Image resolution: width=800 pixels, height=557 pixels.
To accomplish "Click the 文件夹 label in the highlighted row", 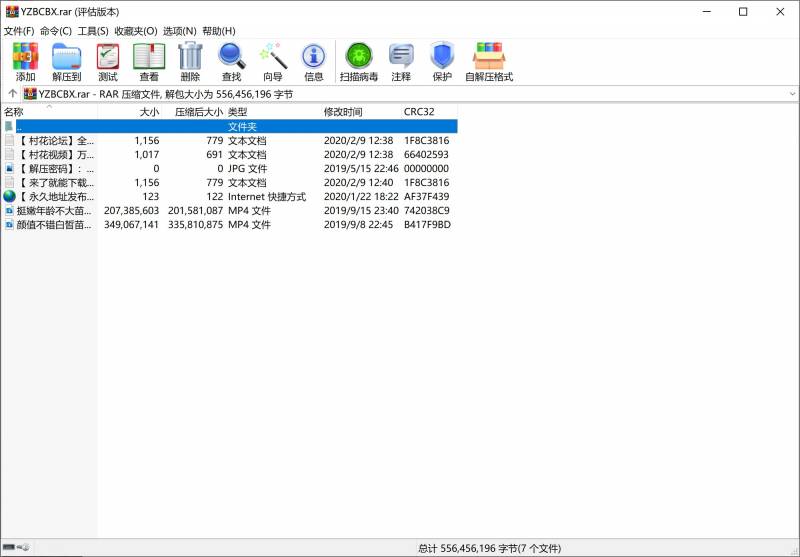I will (242, 126).
